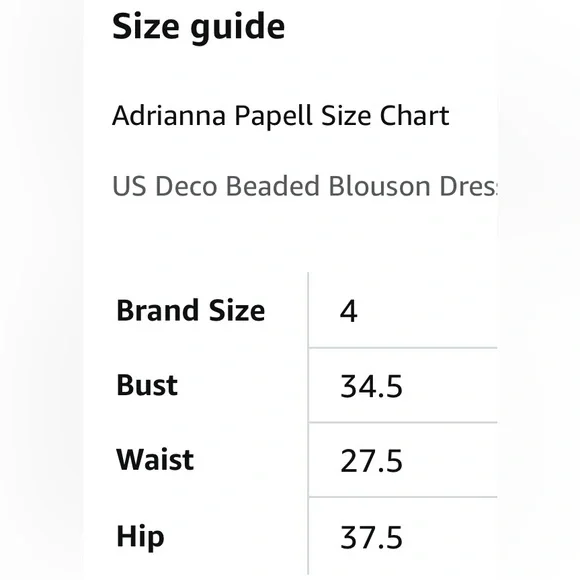Click the word guide in the heading

click(x=237, y=29)
